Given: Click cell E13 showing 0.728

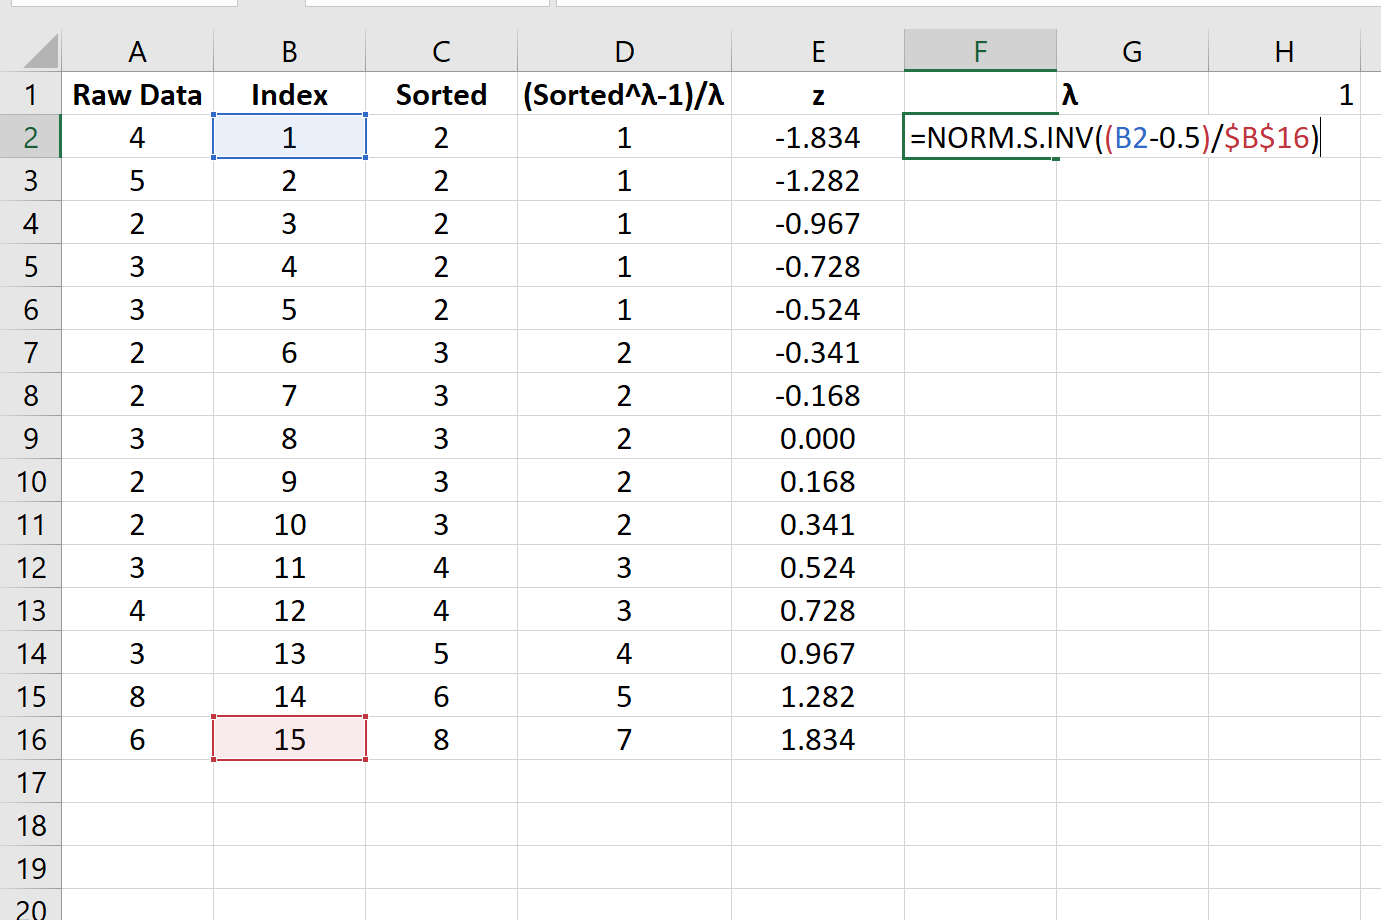Looking at the screenshot, I should click(818, 610).
